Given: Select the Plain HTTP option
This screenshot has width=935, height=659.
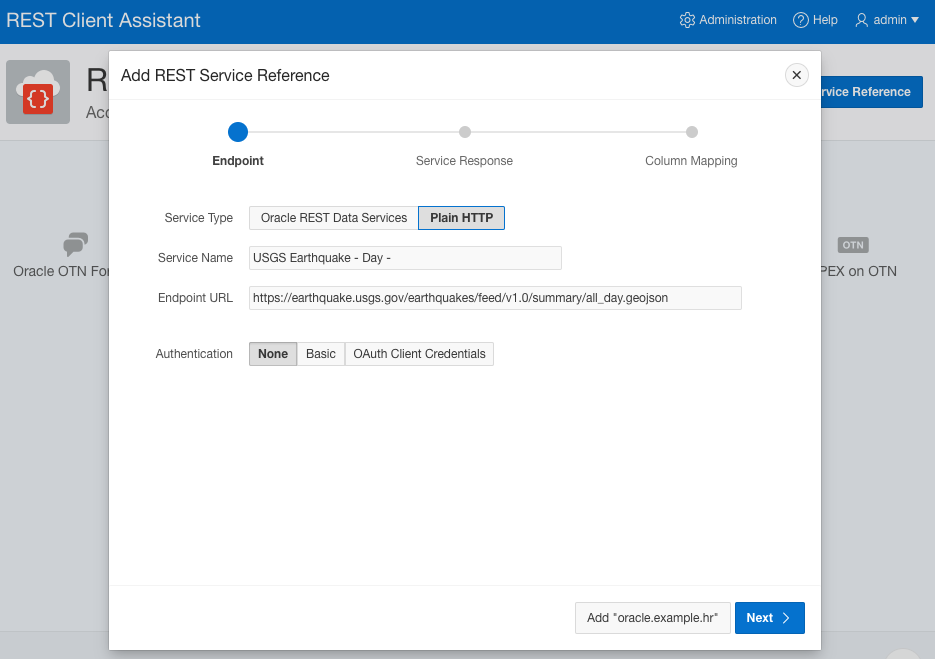Looking at the screenshot, I should tap(461, 217).
